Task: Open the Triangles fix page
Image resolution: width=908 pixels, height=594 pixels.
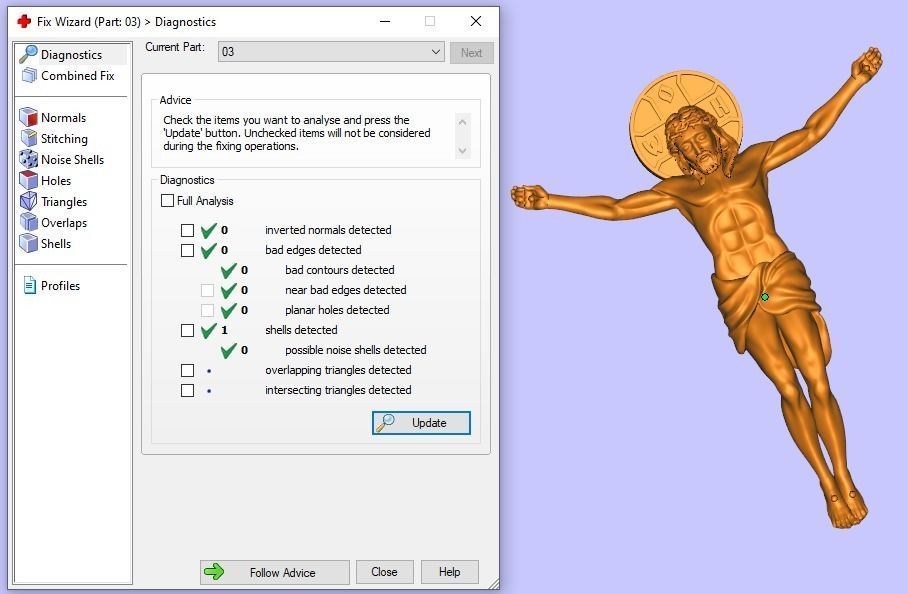Action: [x=64, y=202]
